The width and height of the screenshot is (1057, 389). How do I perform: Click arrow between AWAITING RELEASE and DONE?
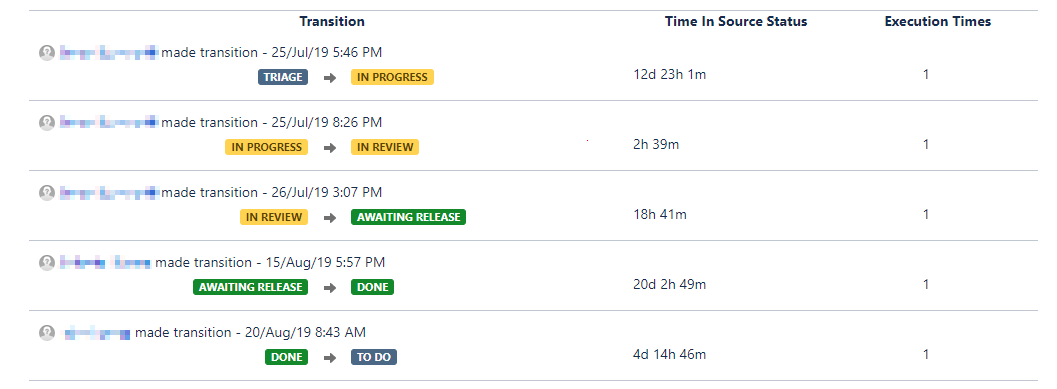tap(330, 288)
